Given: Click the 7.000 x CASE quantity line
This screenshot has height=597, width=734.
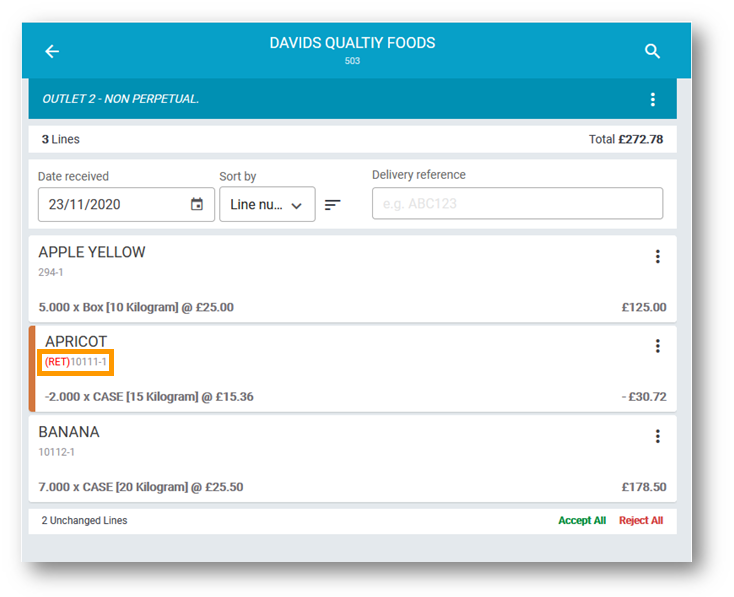Looking at the screenshot, I should pos(140,487).
